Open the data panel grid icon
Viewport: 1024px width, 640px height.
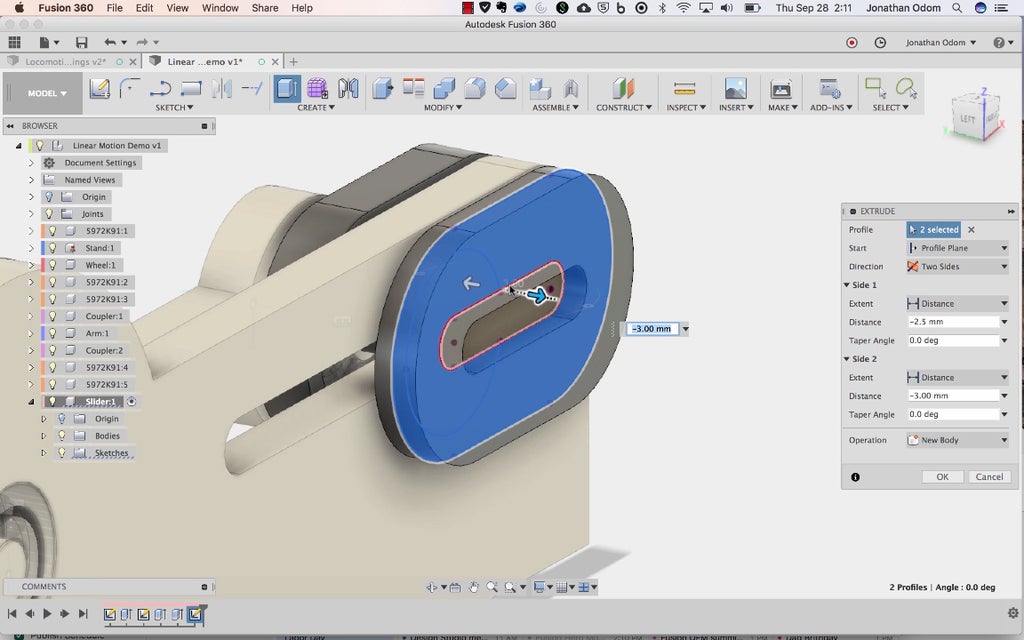[x=14, y=43]
